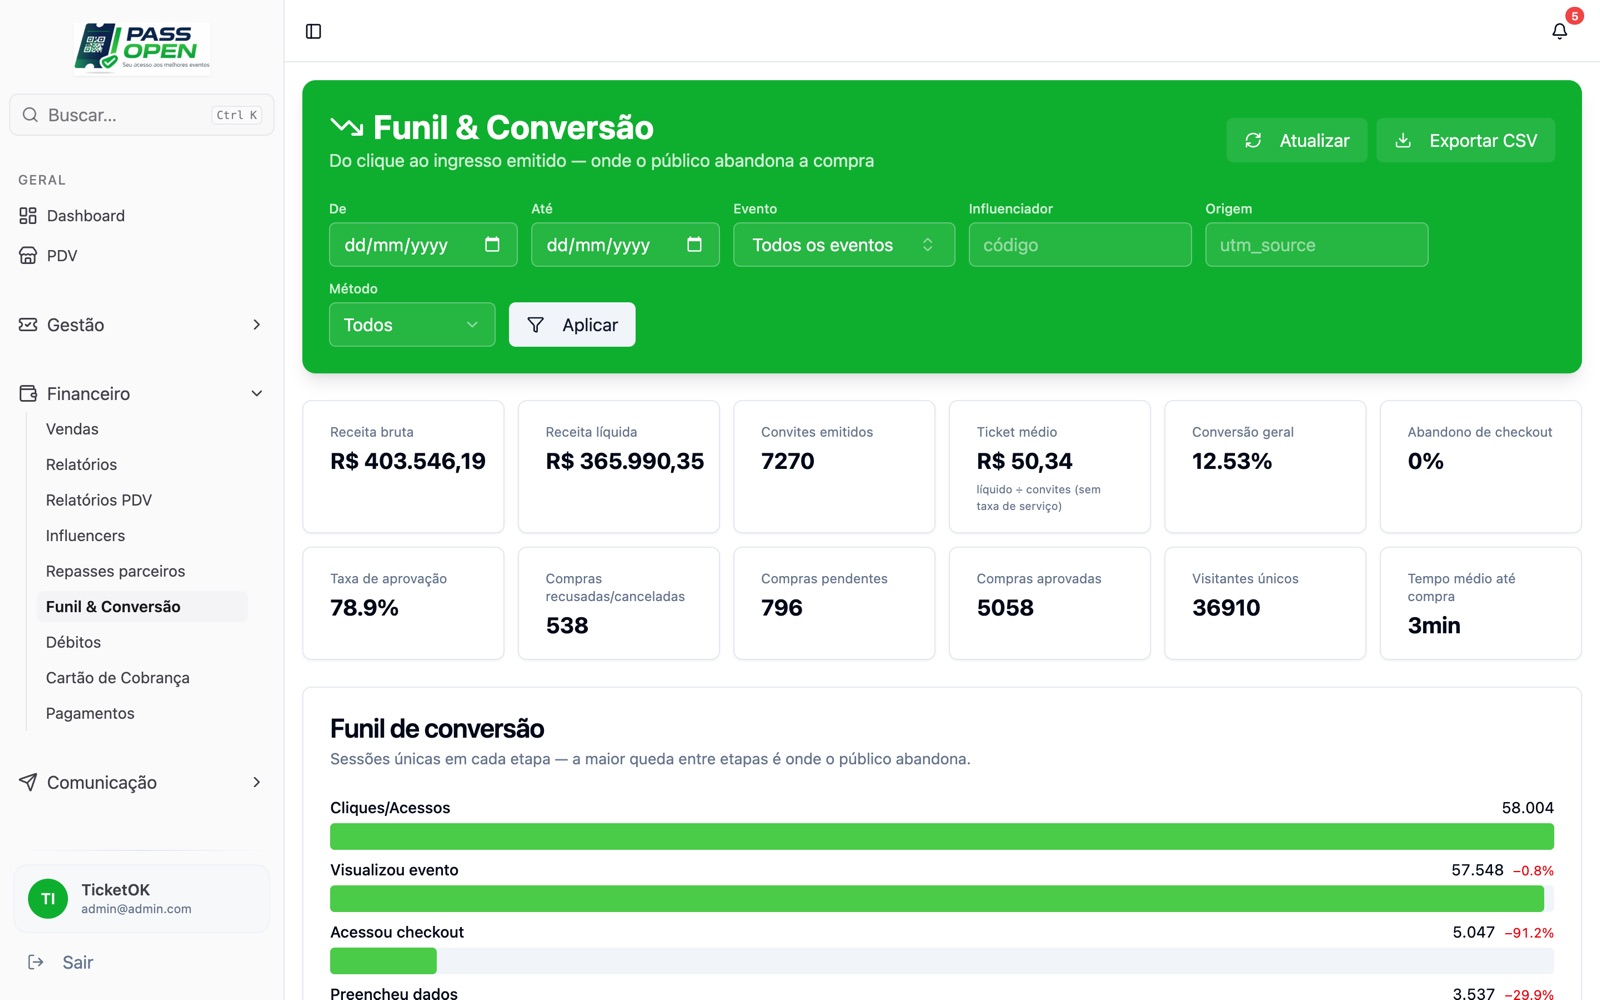Open the Todos os eventos dropdown
The width and height of the screenshot is (1600, 1000).
844,245
